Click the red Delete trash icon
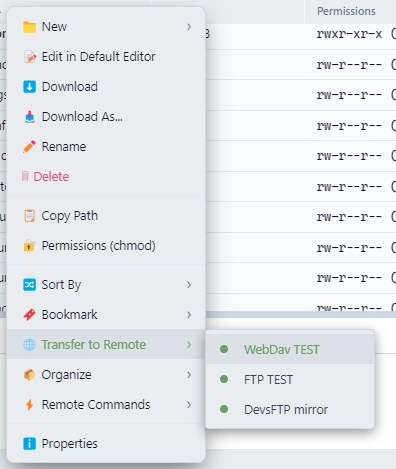Image resolution: width=396 pixels, height=469 pixels. tap(25, 176)
